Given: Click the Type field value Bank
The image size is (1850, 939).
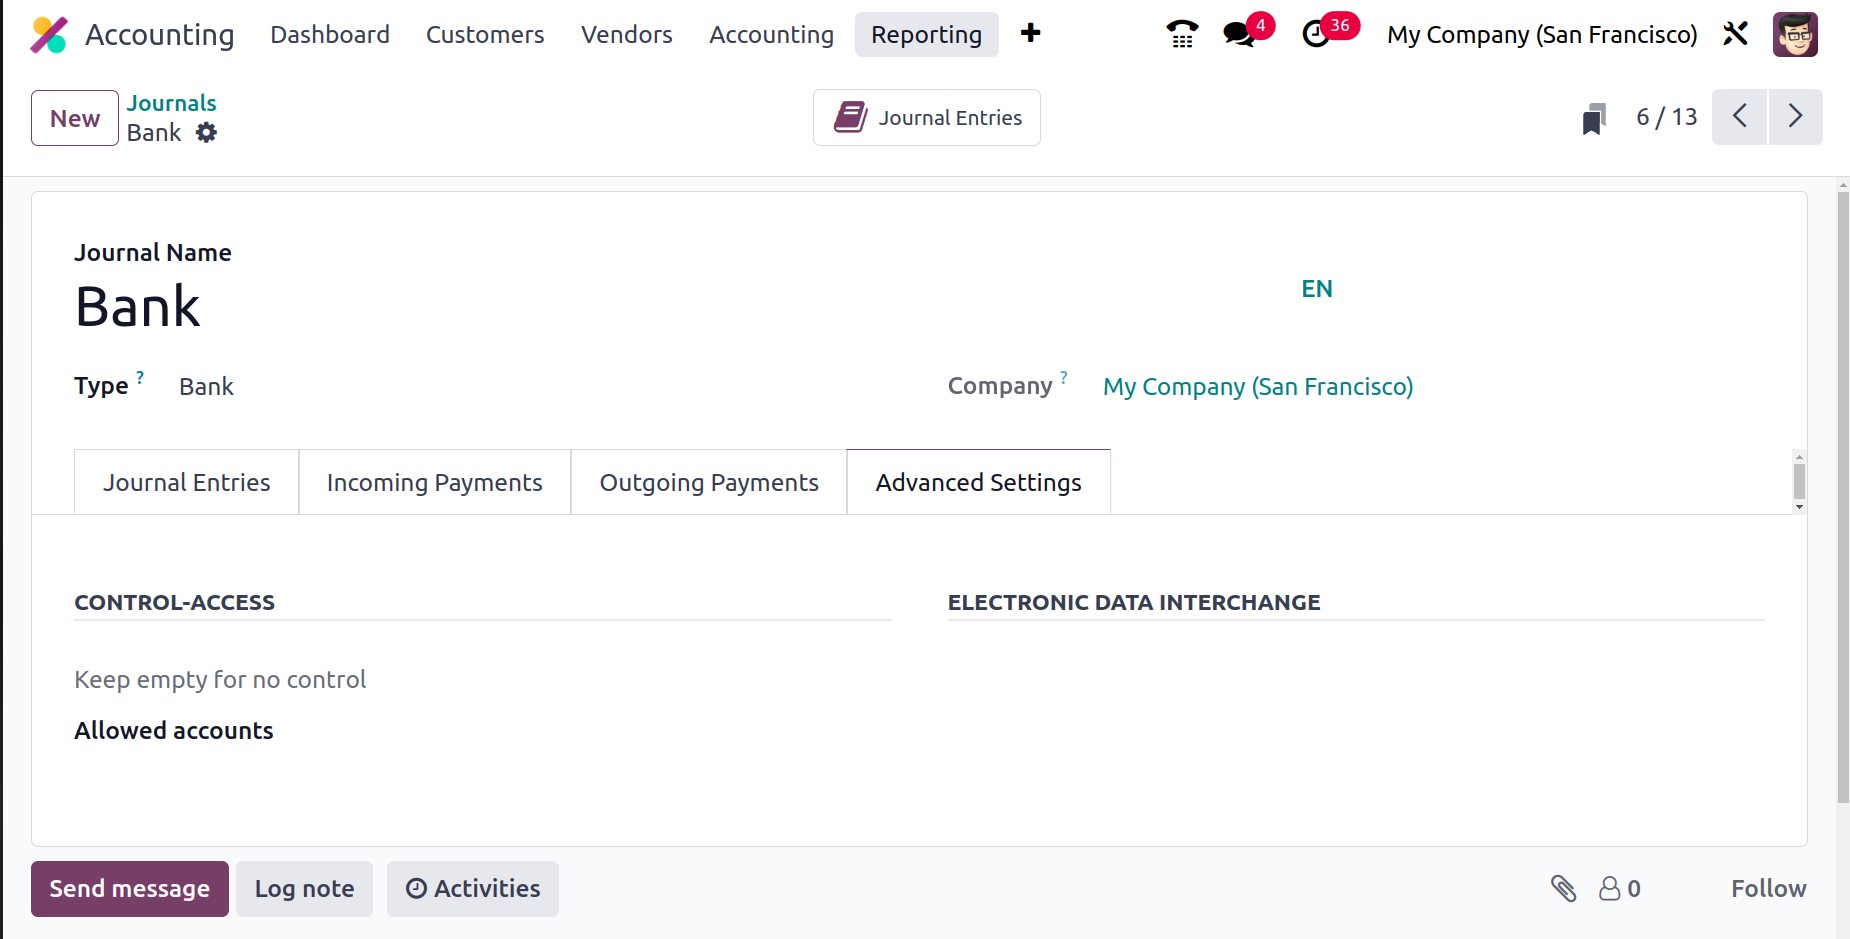Looking at the screenshot, I should (x=206, y=386).
